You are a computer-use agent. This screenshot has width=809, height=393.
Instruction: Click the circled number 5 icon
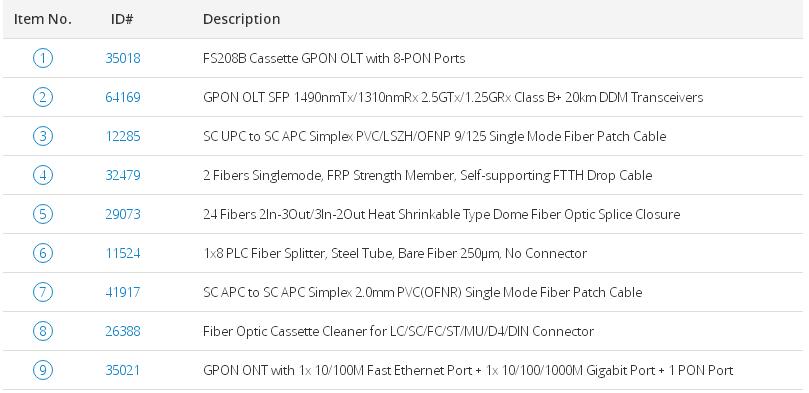tap(42, 214)
